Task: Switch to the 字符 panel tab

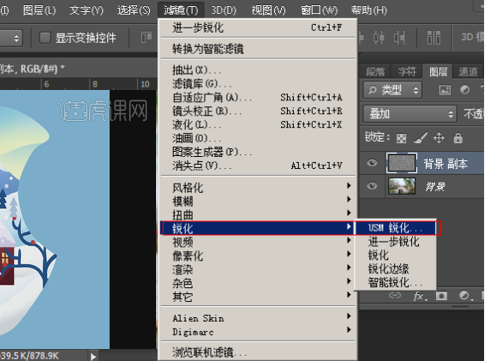Action: 407,71
